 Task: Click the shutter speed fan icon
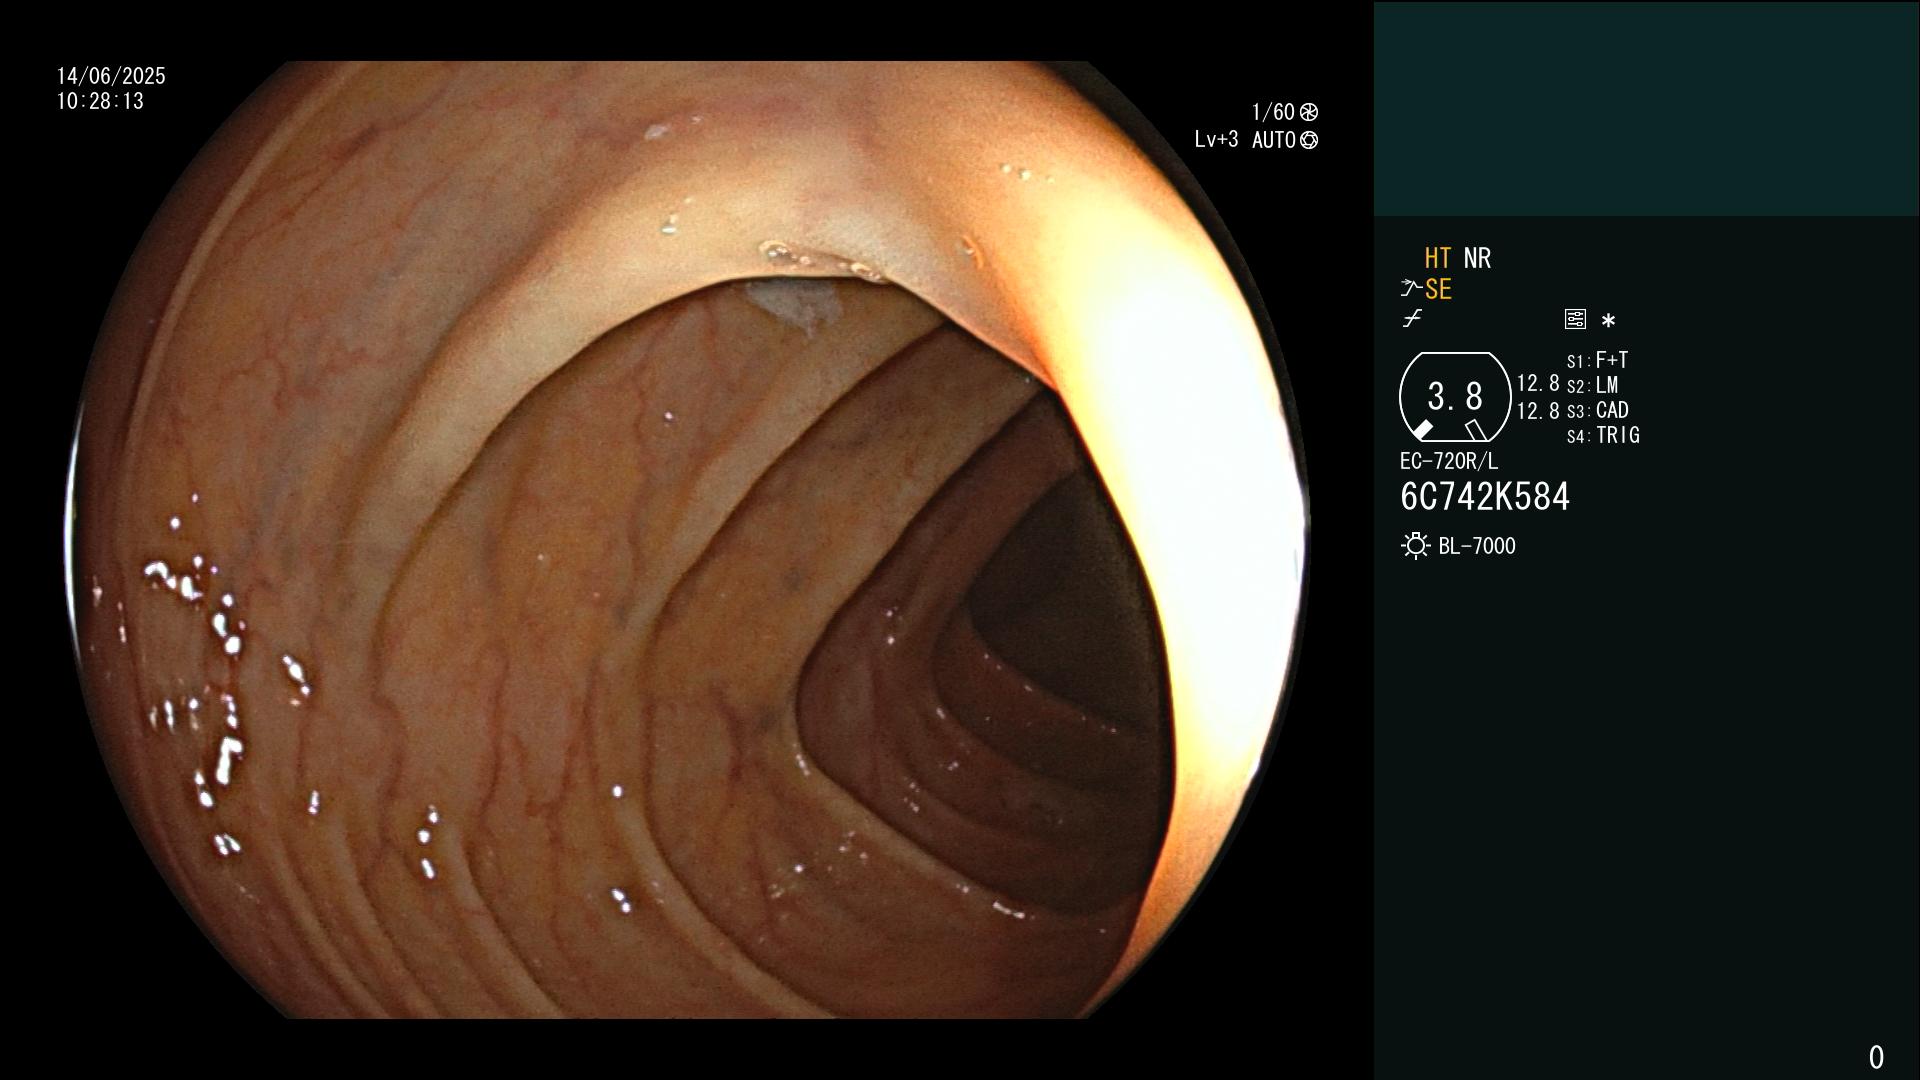pos(1309,112)
